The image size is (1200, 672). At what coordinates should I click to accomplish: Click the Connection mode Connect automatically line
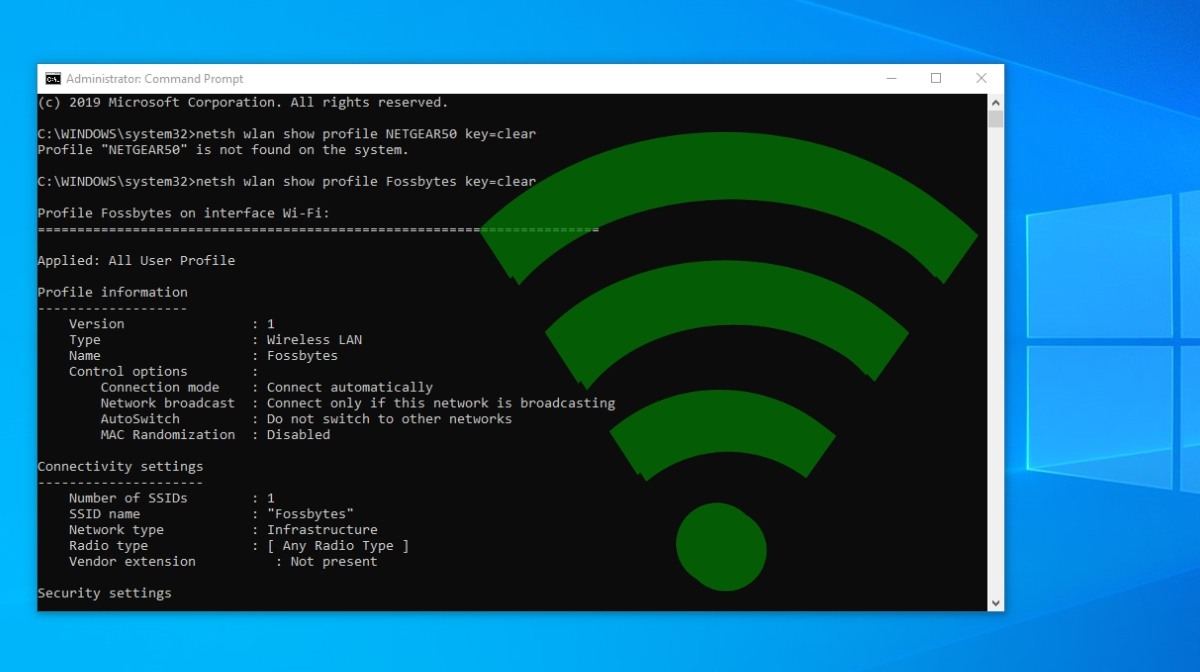point(245,386)
